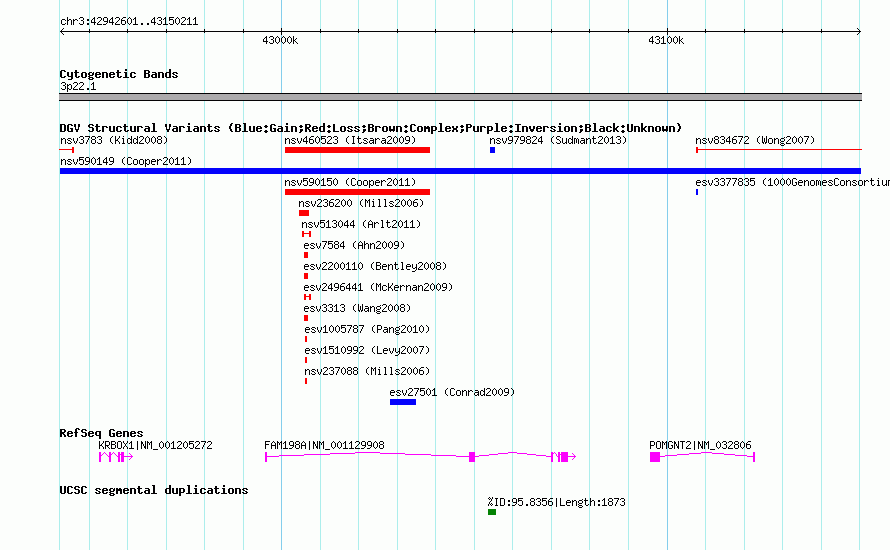This screenshot has height=550, width=890.
Task: Click the esv2496441 (McKernan2009) label
Action: [378, 287]
